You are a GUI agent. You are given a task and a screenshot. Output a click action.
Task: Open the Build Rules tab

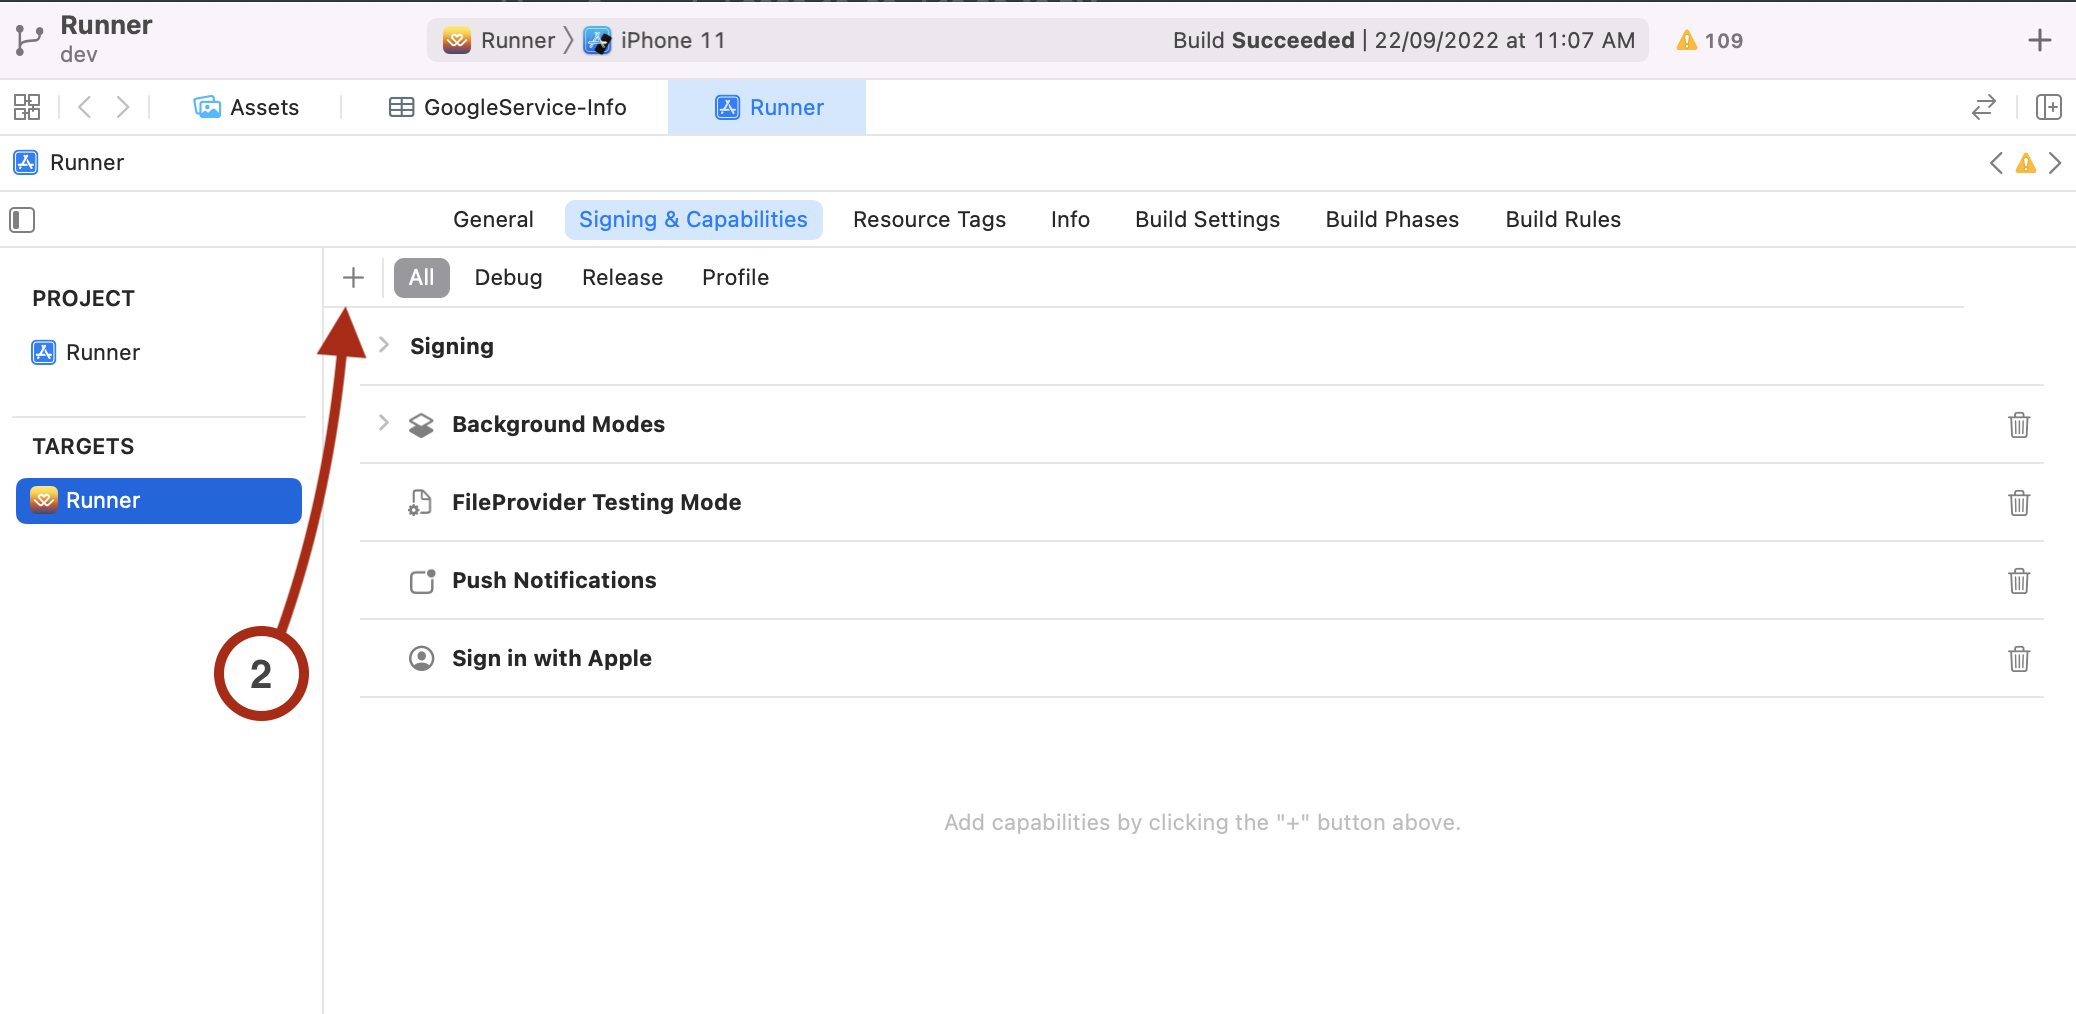pyautogui.click(x=1563, y=219)
